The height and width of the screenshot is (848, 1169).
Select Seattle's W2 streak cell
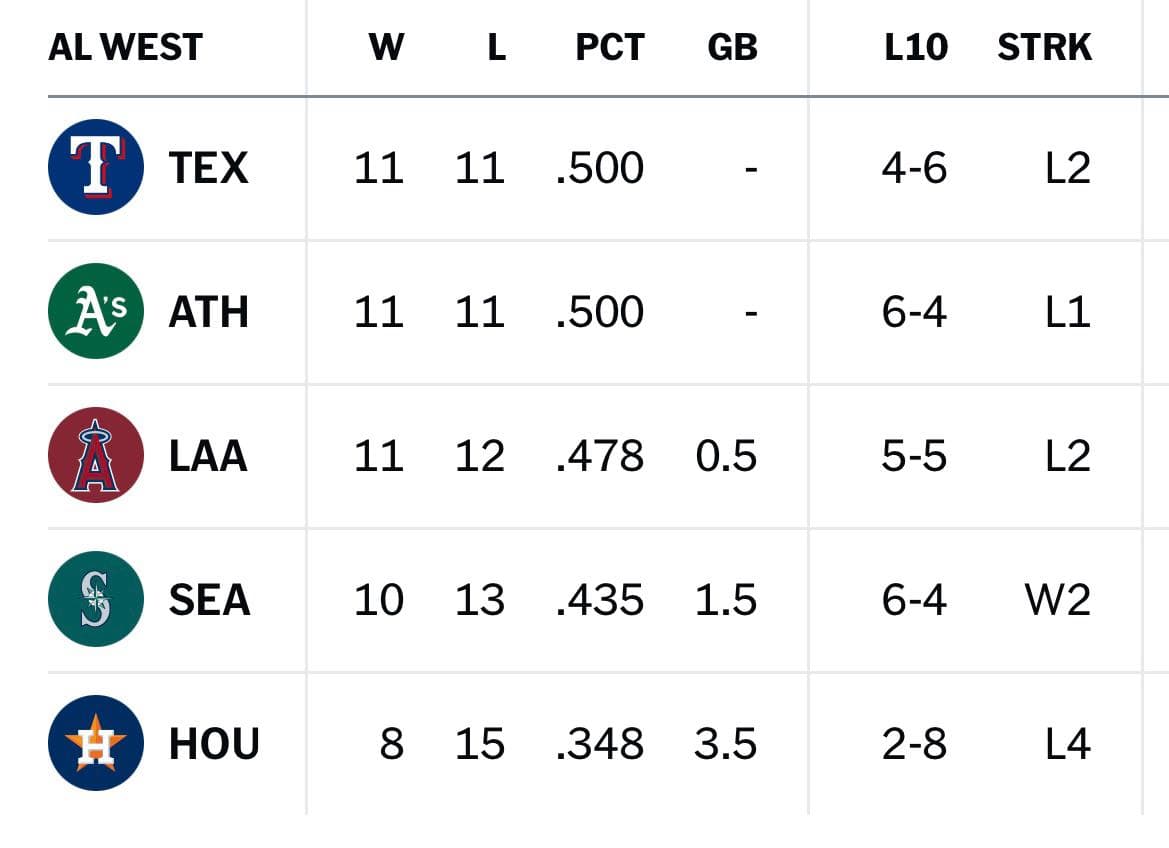pos(1058,600)
